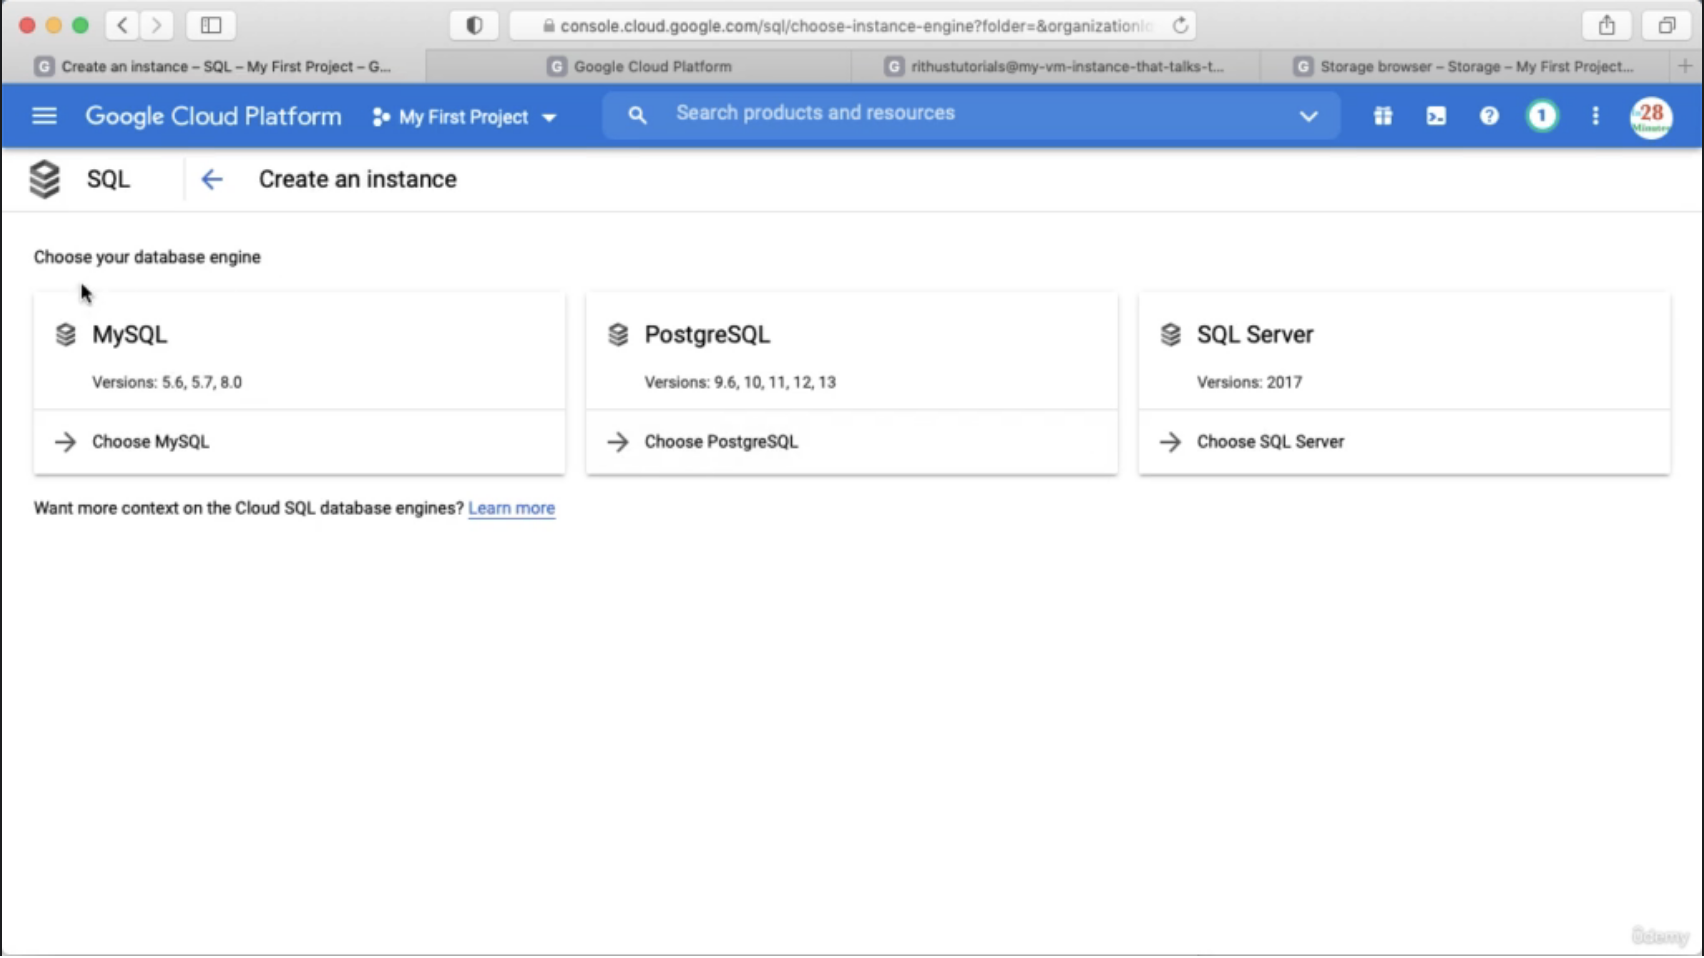This screenshot has width=1704, height=958.
Task: Switch to rithustutorials VM instance tab
Action: [1055, 66]
